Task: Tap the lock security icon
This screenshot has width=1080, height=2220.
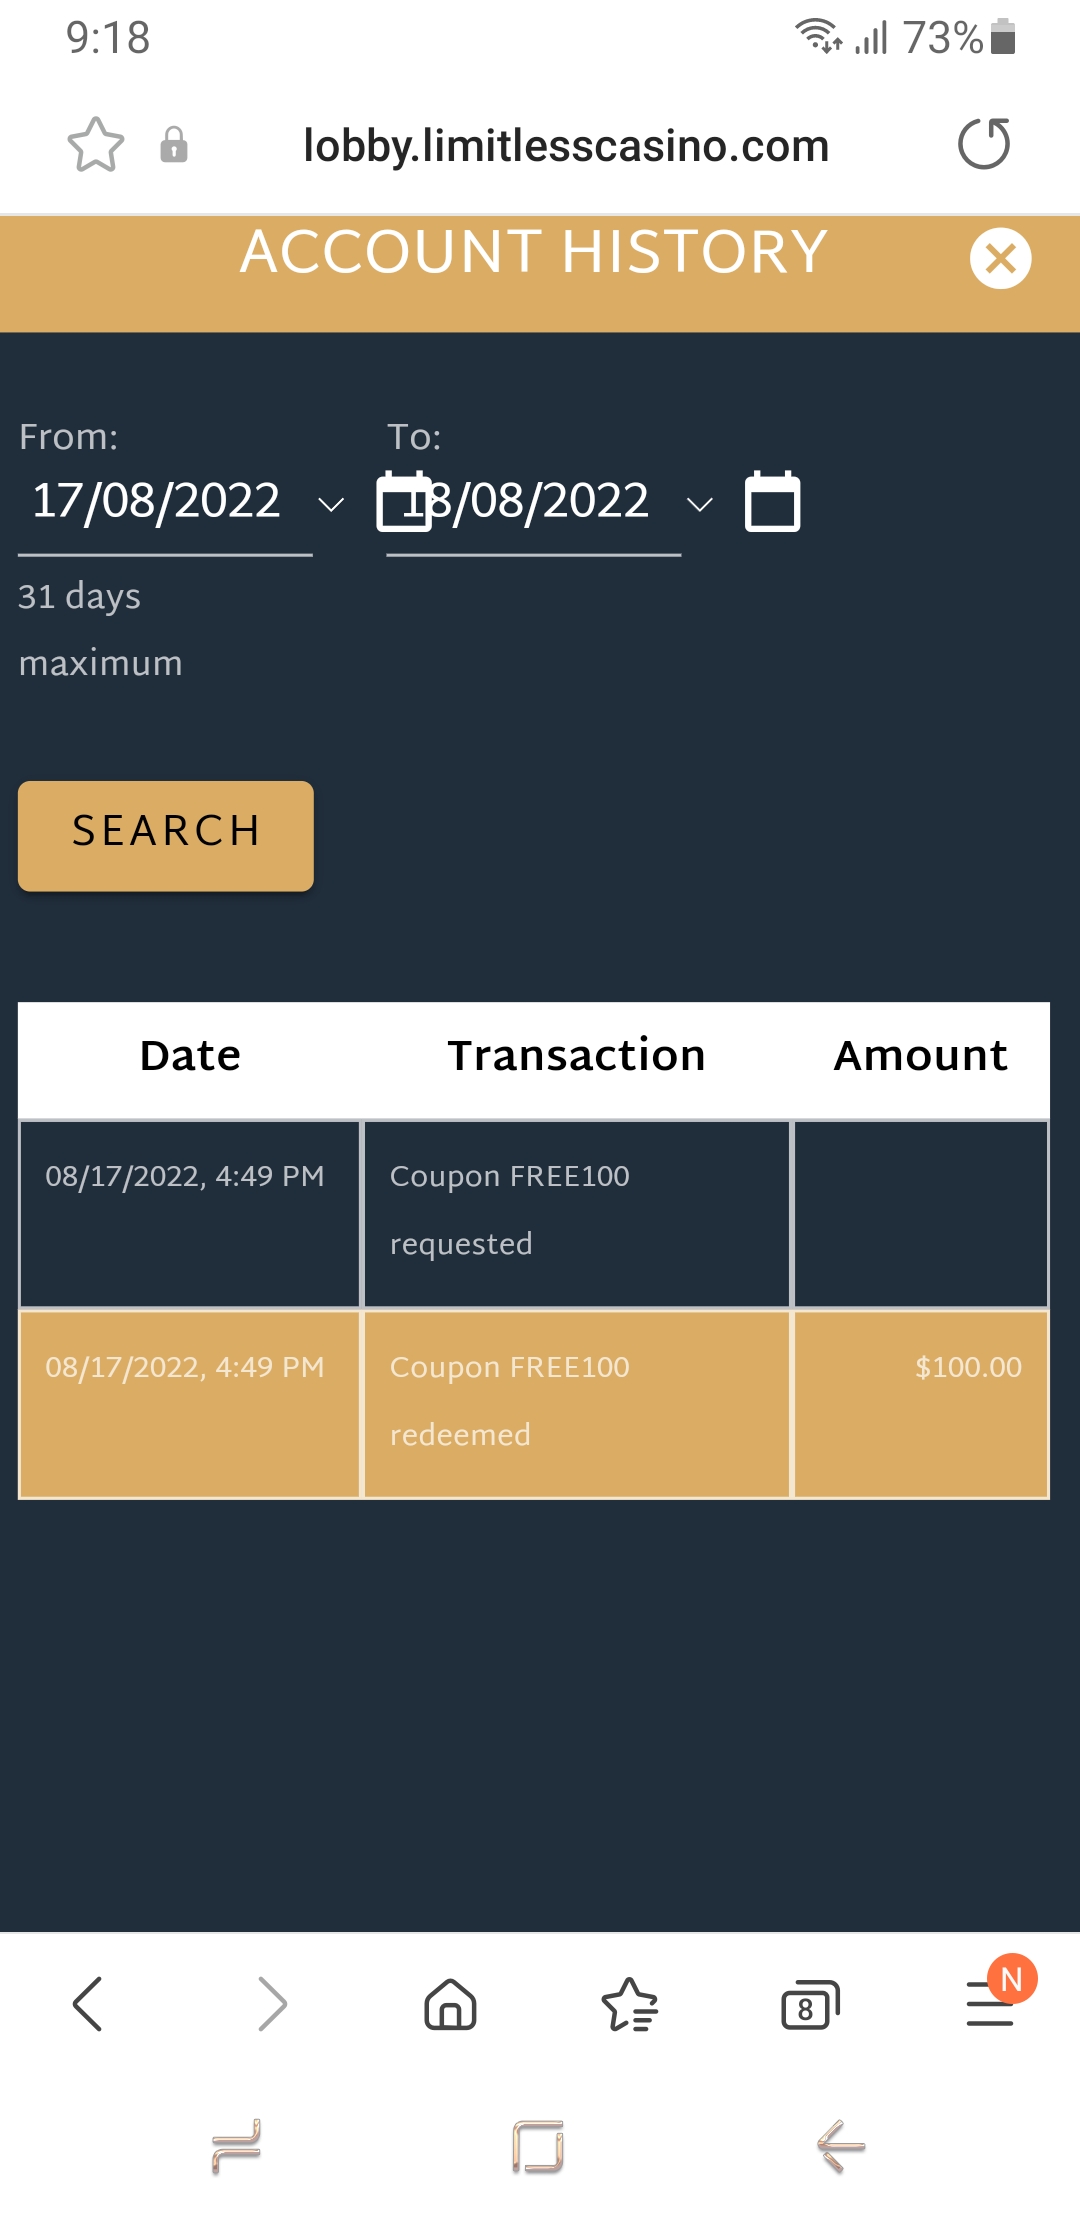Action: [174, 145]
